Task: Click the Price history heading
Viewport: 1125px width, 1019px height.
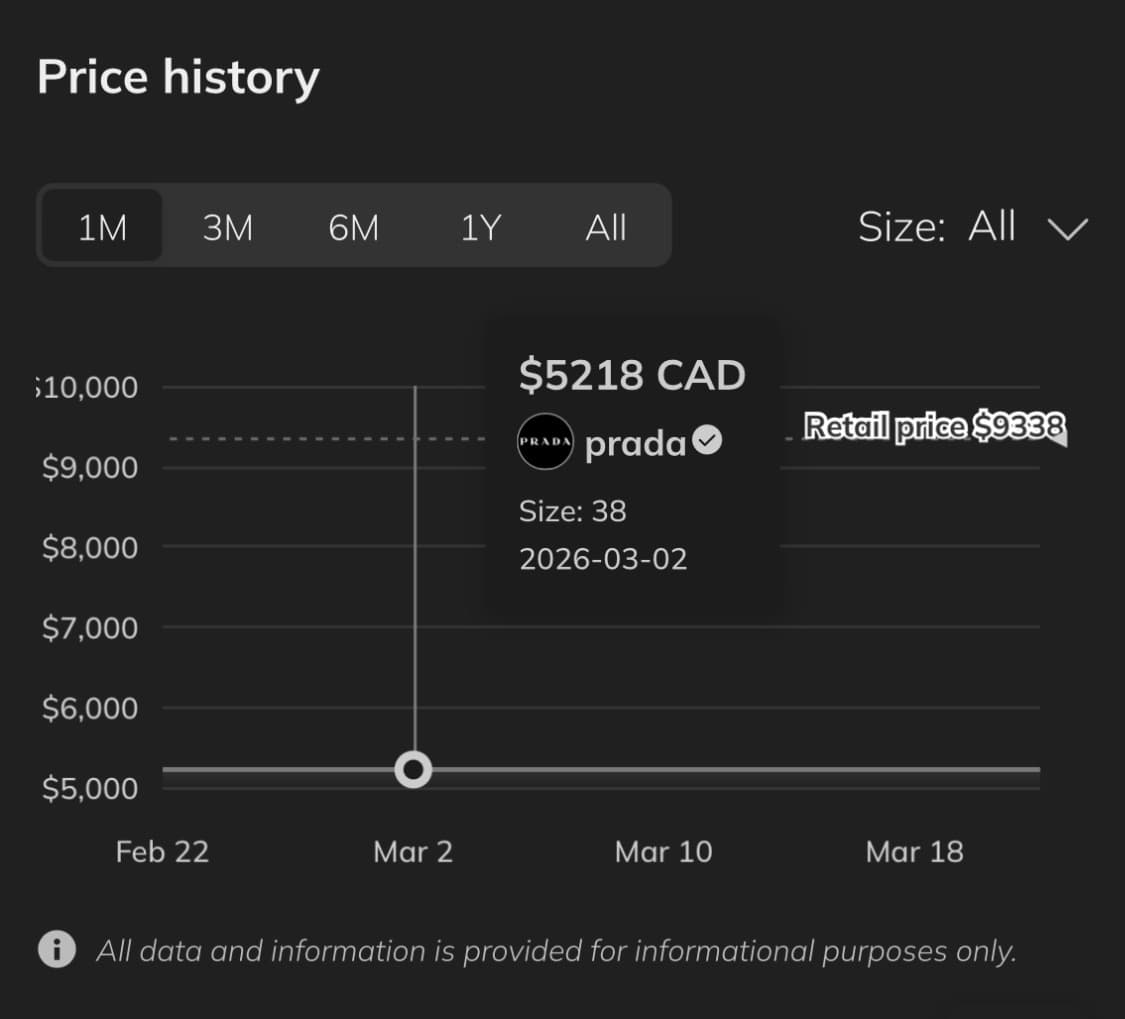Action: [178, 77]
